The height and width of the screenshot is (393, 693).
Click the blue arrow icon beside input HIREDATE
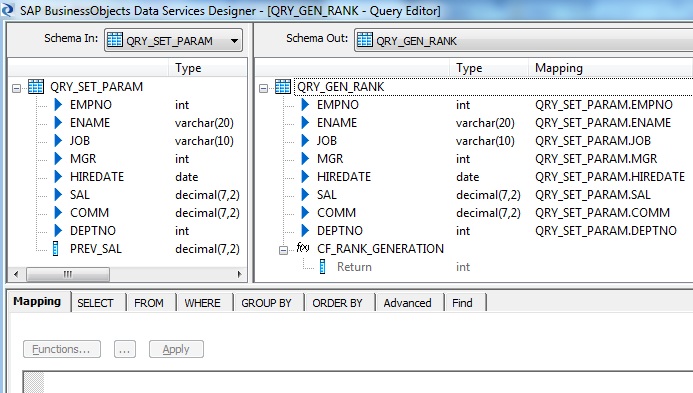pos(58,176)
